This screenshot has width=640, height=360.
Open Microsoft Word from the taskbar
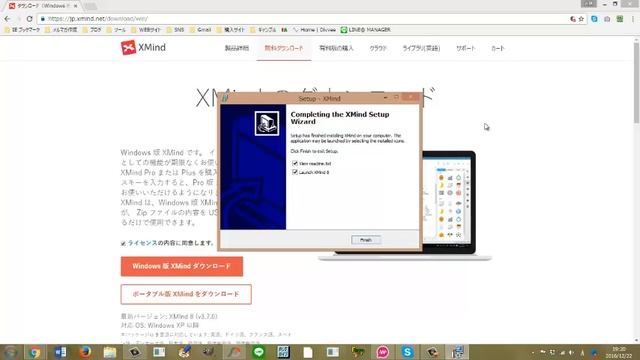pos(60,352)
